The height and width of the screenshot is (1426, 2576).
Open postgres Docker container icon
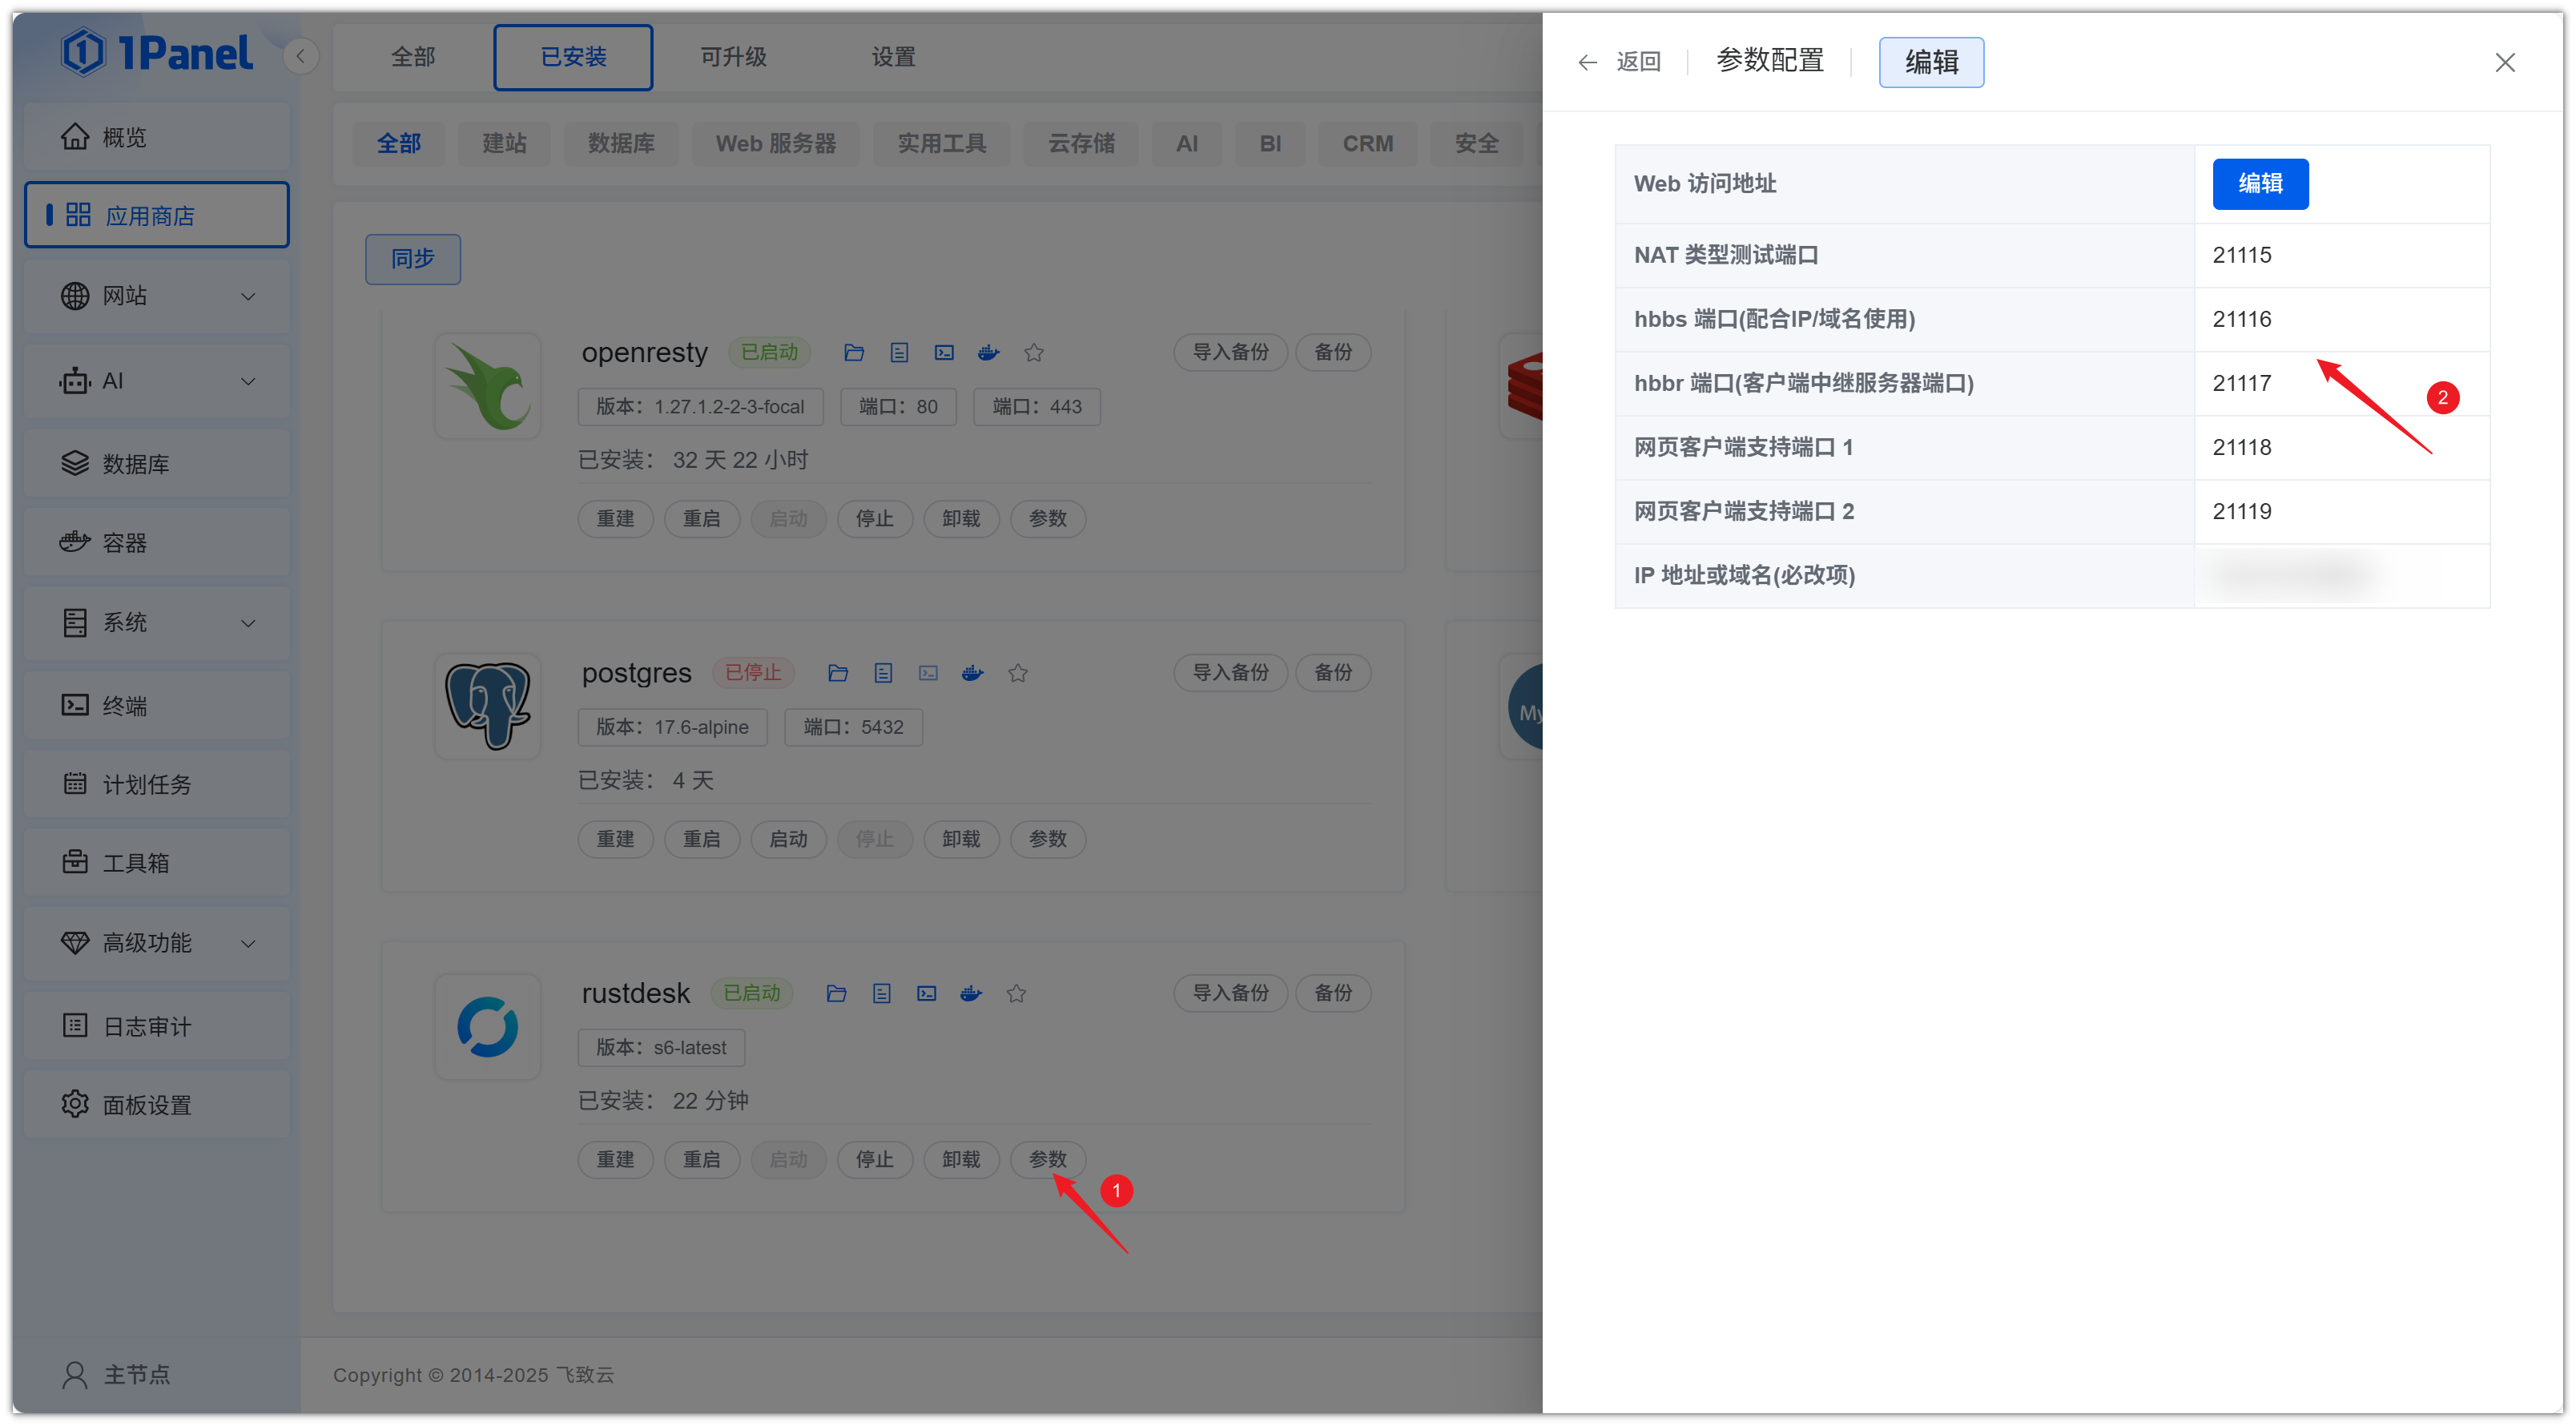(972, 673)
